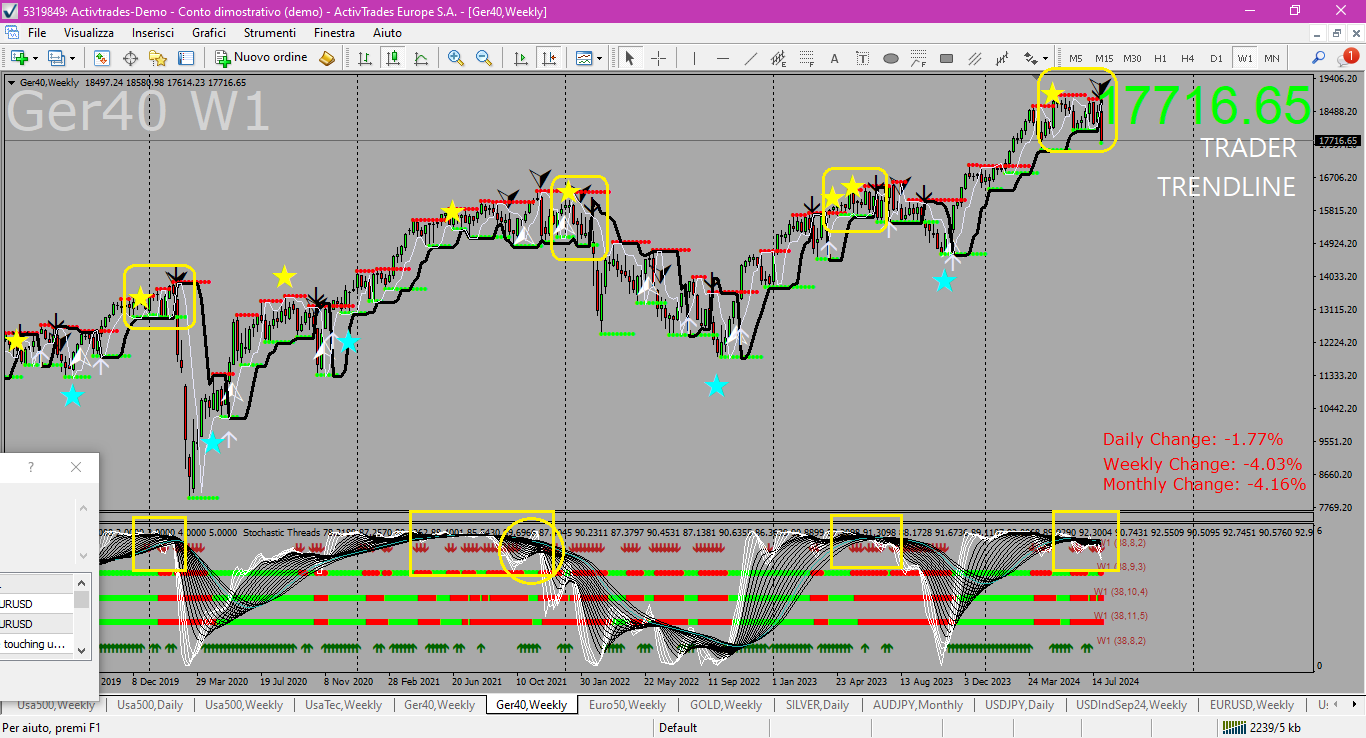Viewport: 1366px width, 738px height.
Task: Open the Profiles icon in toolbar
Action: pos(57,58)
